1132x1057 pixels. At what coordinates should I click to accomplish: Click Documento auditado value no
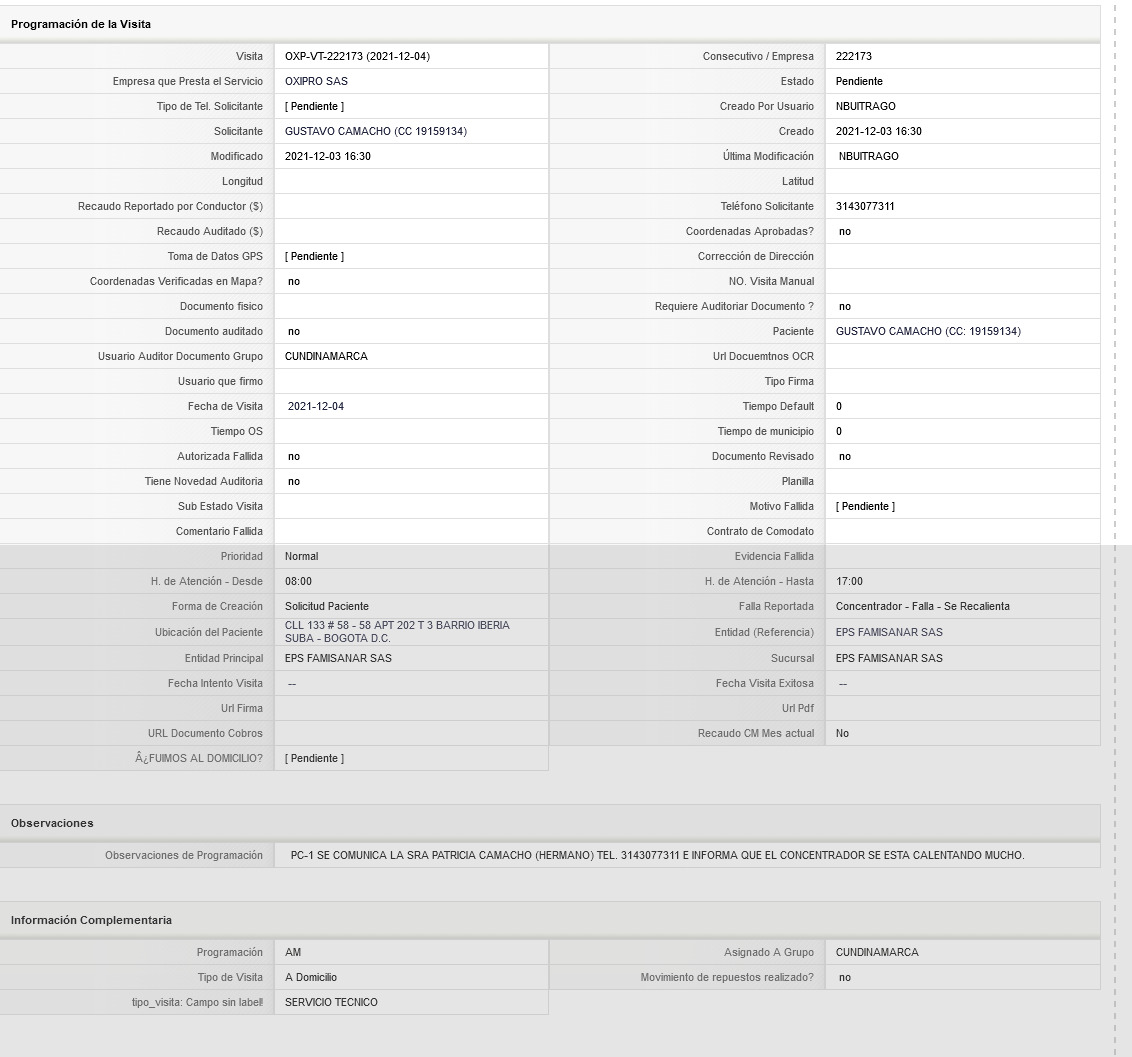[x=294, y=331]
